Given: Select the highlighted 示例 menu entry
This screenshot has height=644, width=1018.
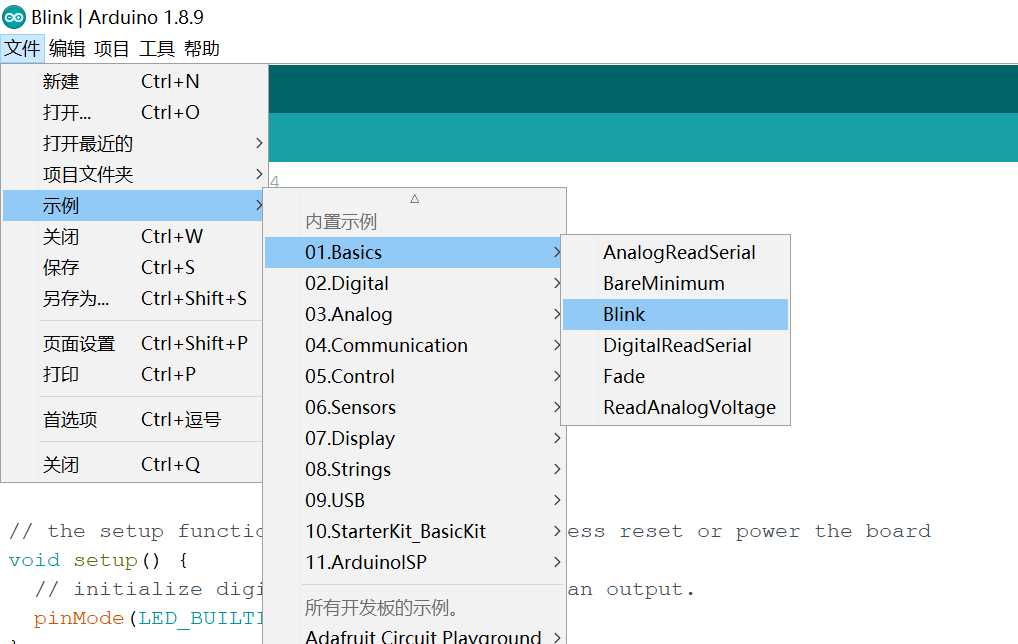Looking at the screenshot, I should click(x=133, y=205).
